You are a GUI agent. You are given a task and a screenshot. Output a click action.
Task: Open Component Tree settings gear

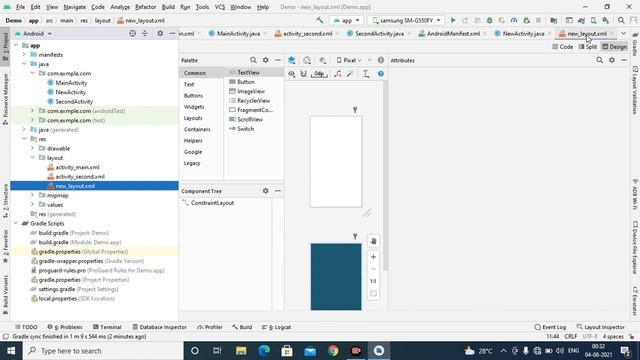265,191
